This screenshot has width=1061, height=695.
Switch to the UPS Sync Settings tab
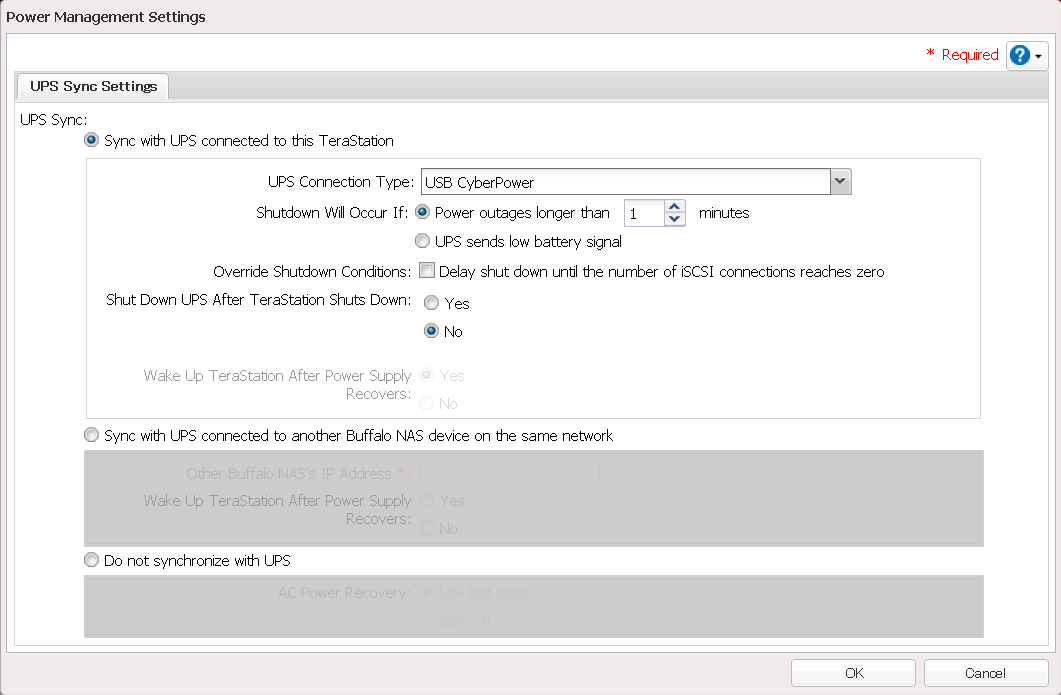click(x=93, y=86)
